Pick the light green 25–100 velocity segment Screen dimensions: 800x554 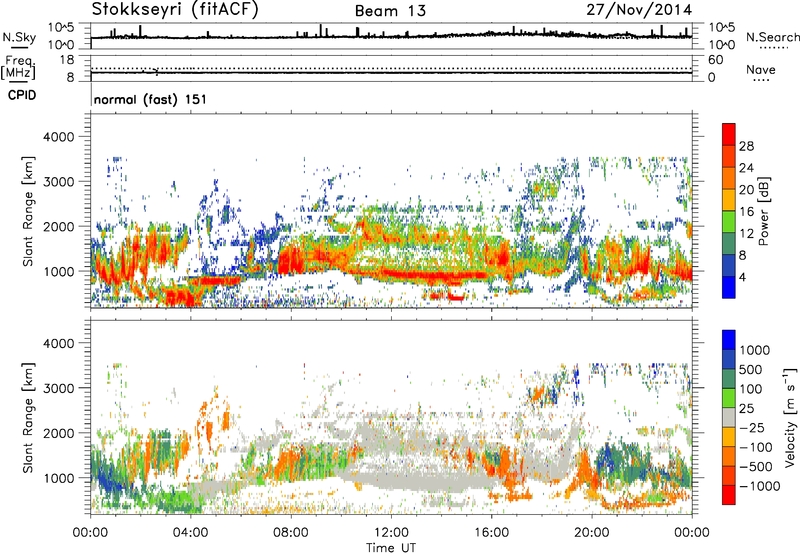click(x=729, y=398)
